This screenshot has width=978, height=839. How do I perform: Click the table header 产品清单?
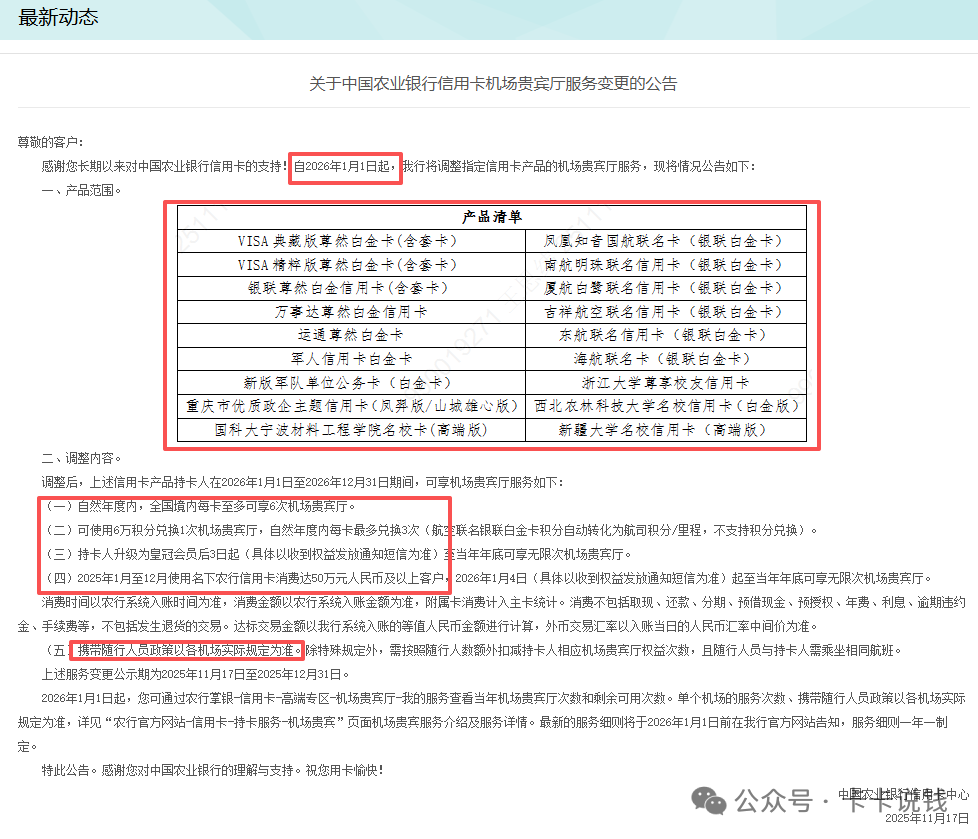pyautogui.click(x=491, y=217)
